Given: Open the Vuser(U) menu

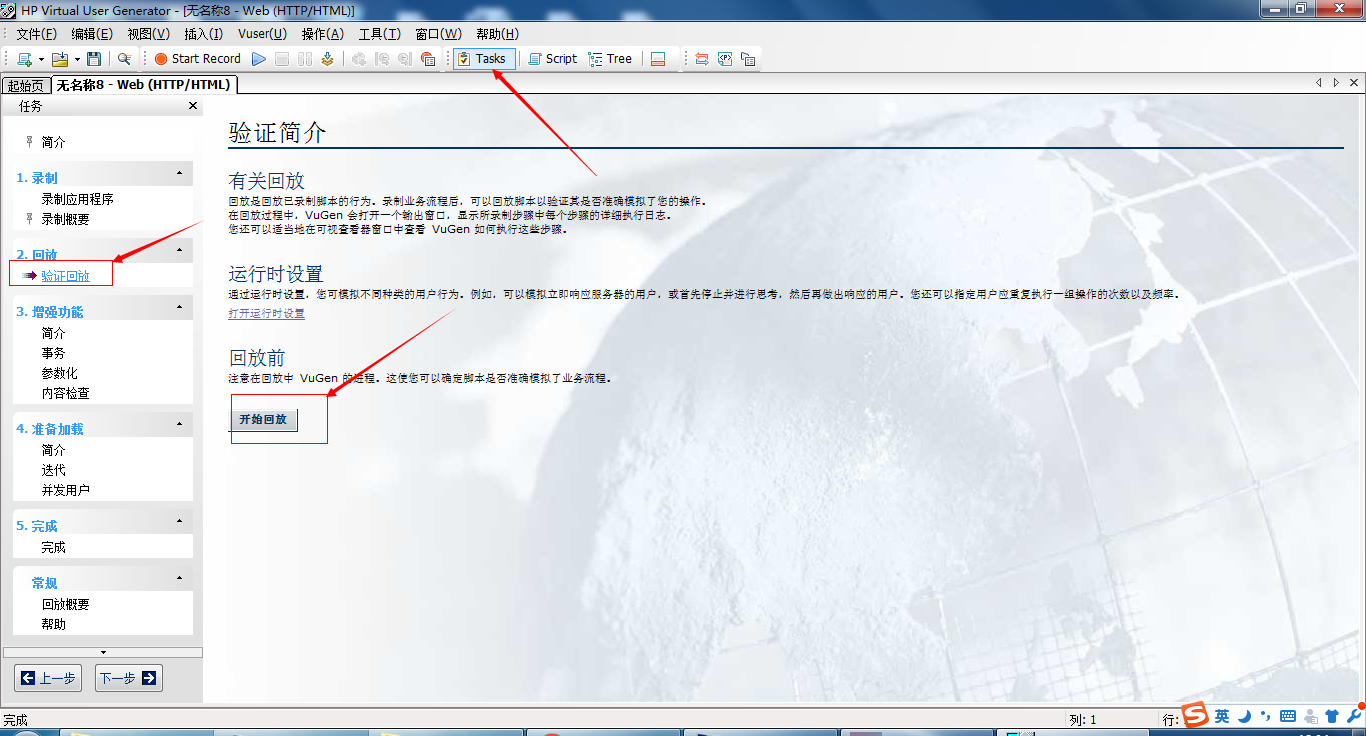Looking at the screenshot, I should pyautogui.click(x=262, y=34).
